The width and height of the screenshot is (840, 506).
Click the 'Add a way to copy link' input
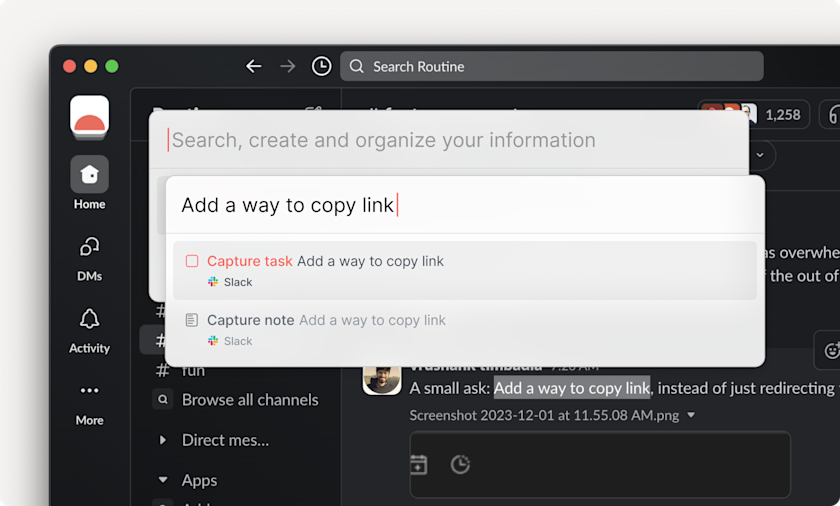click(x=465, y=205)
